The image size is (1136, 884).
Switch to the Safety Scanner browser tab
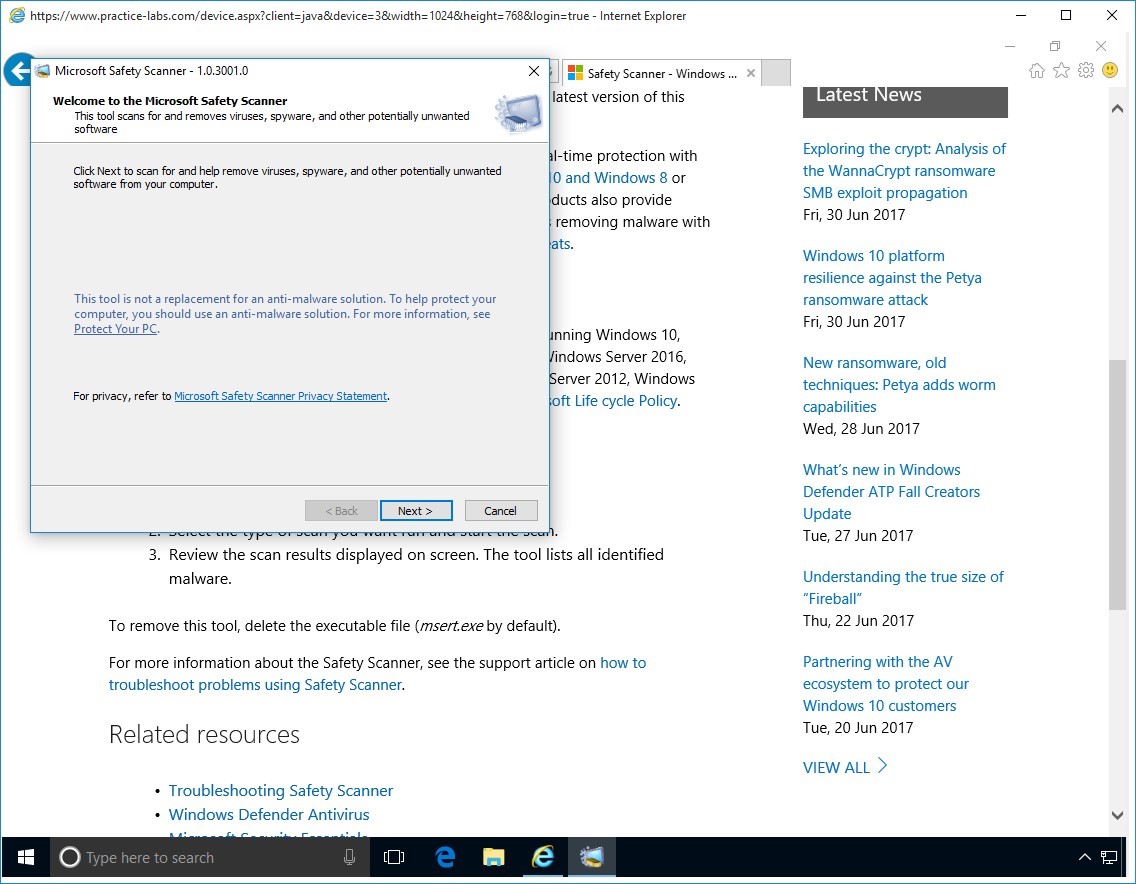(661, 73)
